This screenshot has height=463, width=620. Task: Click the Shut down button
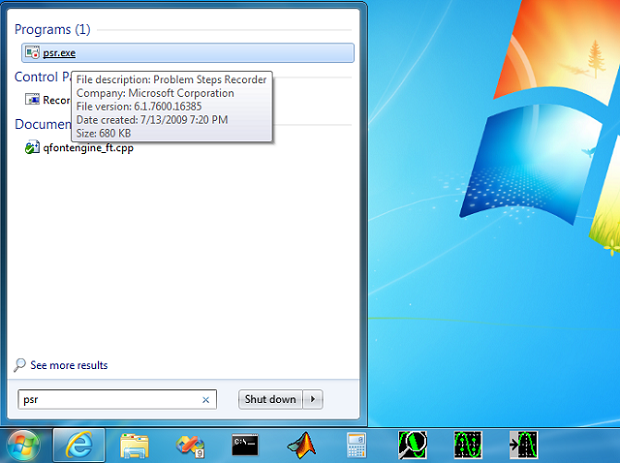[x=270, y=399]
